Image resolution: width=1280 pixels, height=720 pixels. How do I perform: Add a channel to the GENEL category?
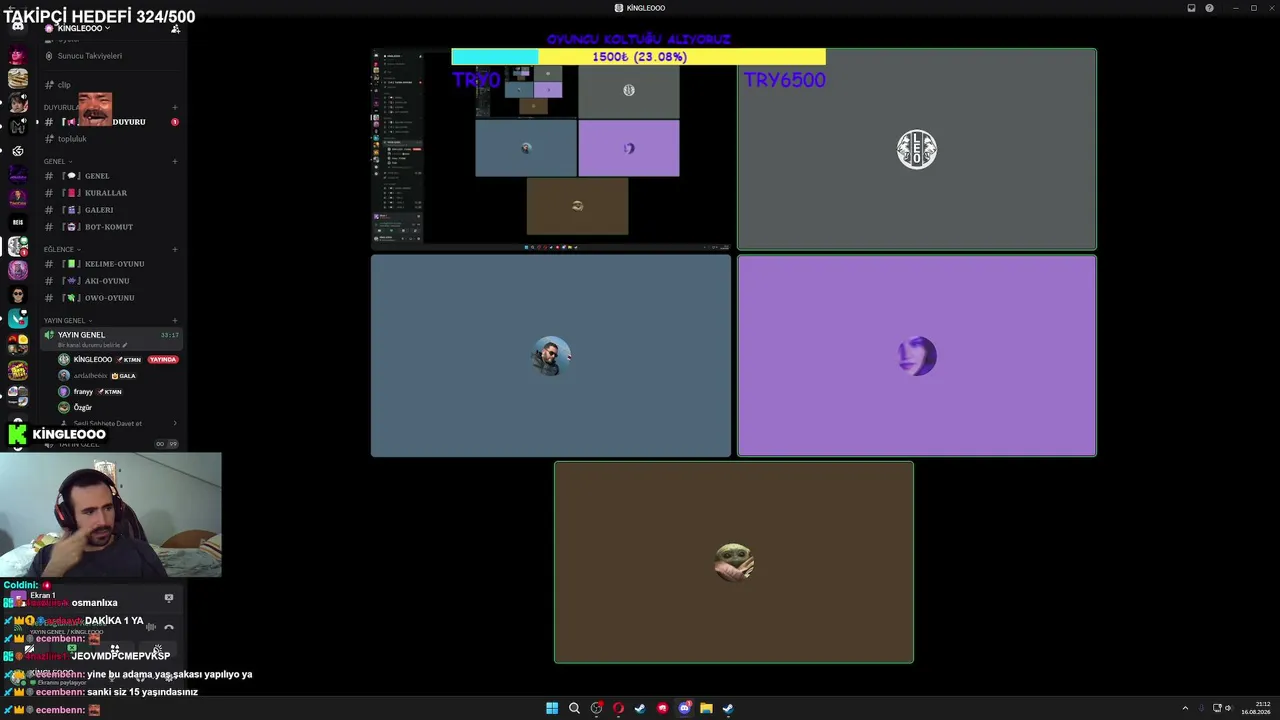pyautogui.click(x=175, y=161)
